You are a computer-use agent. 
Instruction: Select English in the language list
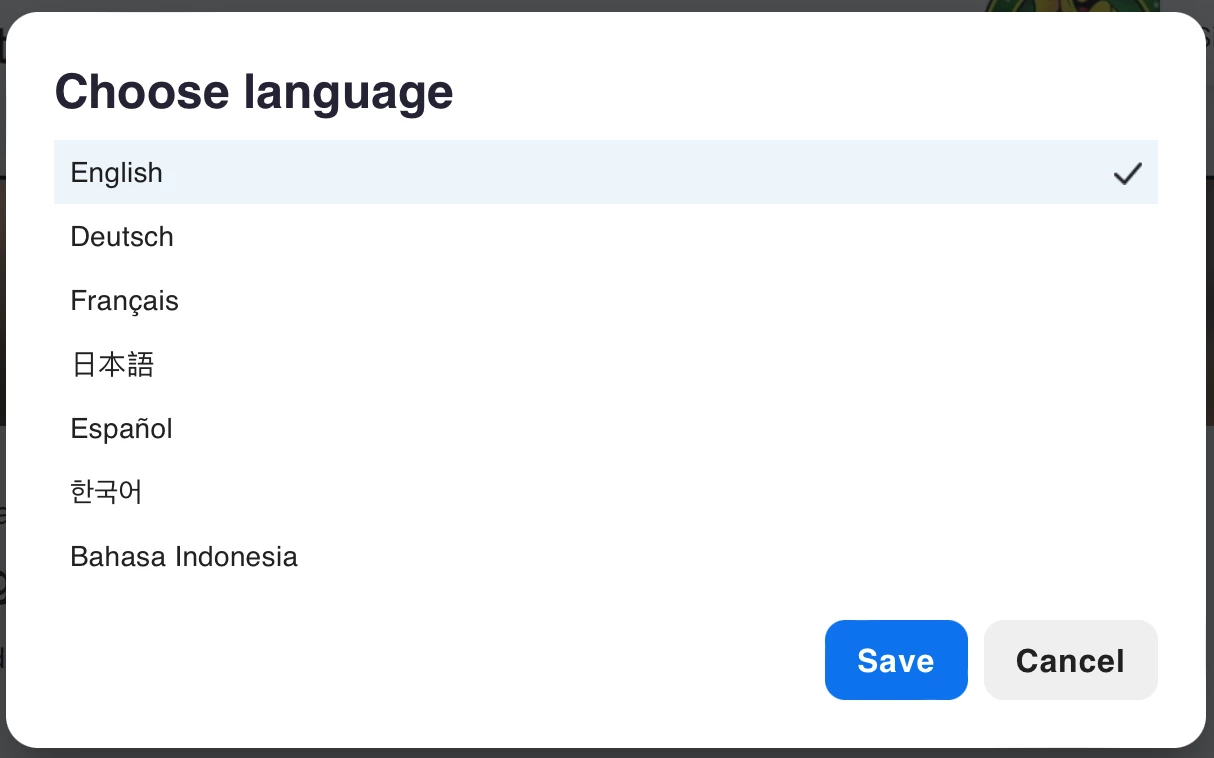606,172
